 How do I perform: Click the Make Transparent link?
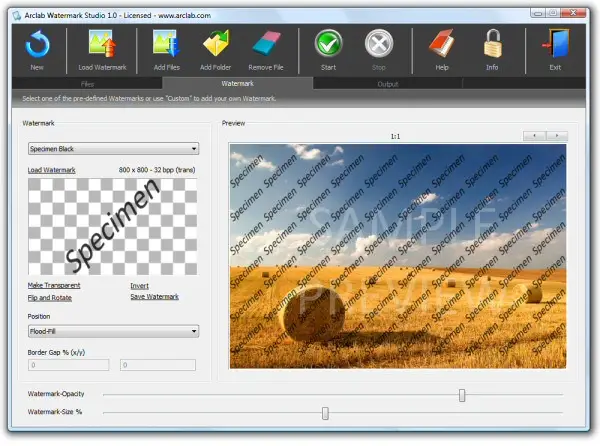coord(54,285)
